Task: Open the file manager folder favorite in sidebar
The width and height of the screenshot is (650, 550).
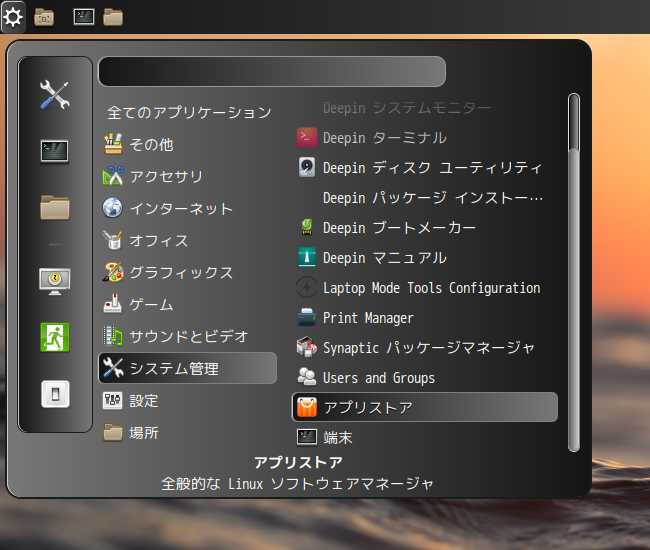Action: point(55,207)
